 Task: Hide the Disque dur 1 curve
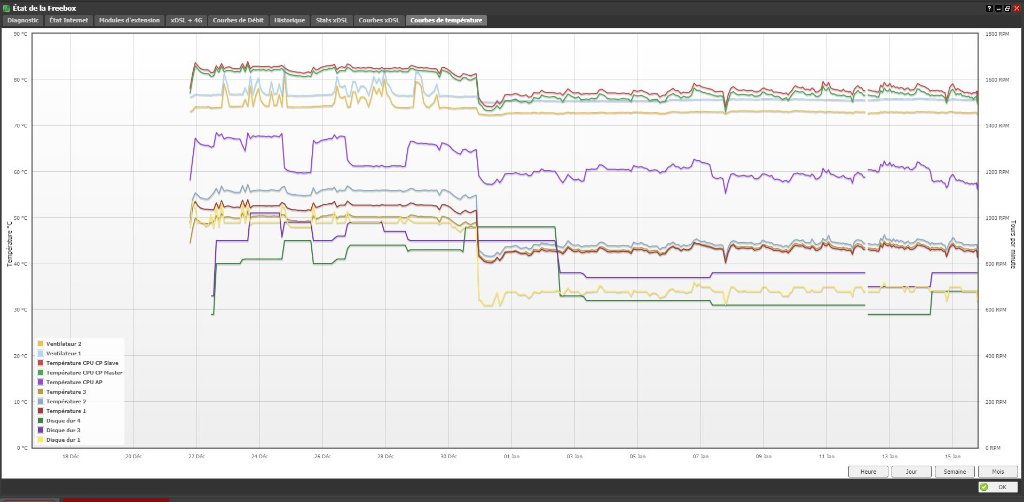point(59,440)
